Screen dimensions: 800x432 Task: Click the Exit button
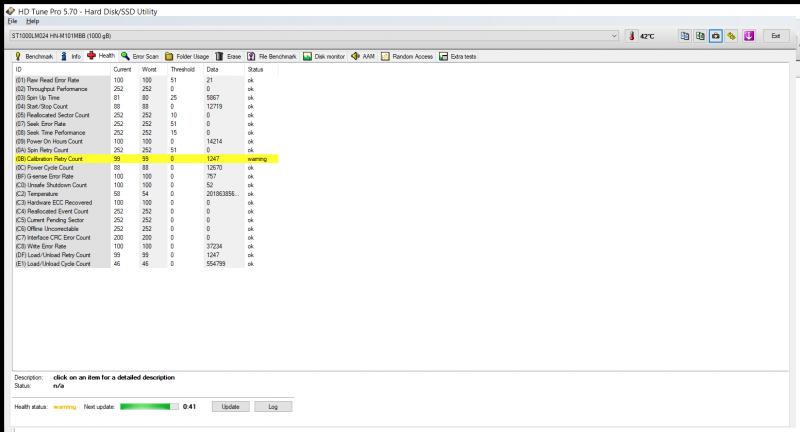pyautogui.click(x=776, y=36)
